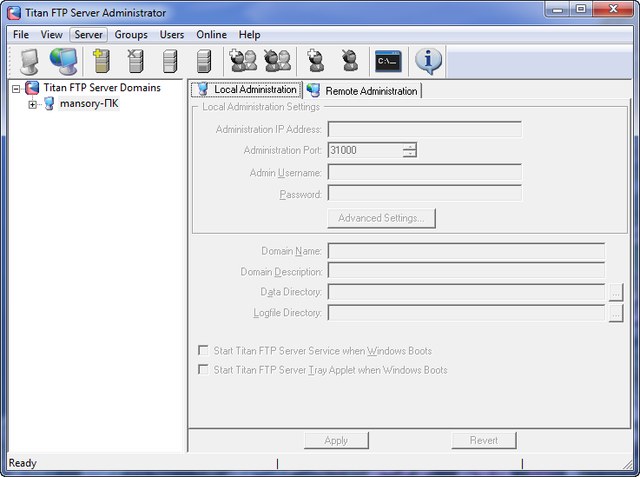
Task: Browse for the Logfile Directory
Action: click(616, 313)
